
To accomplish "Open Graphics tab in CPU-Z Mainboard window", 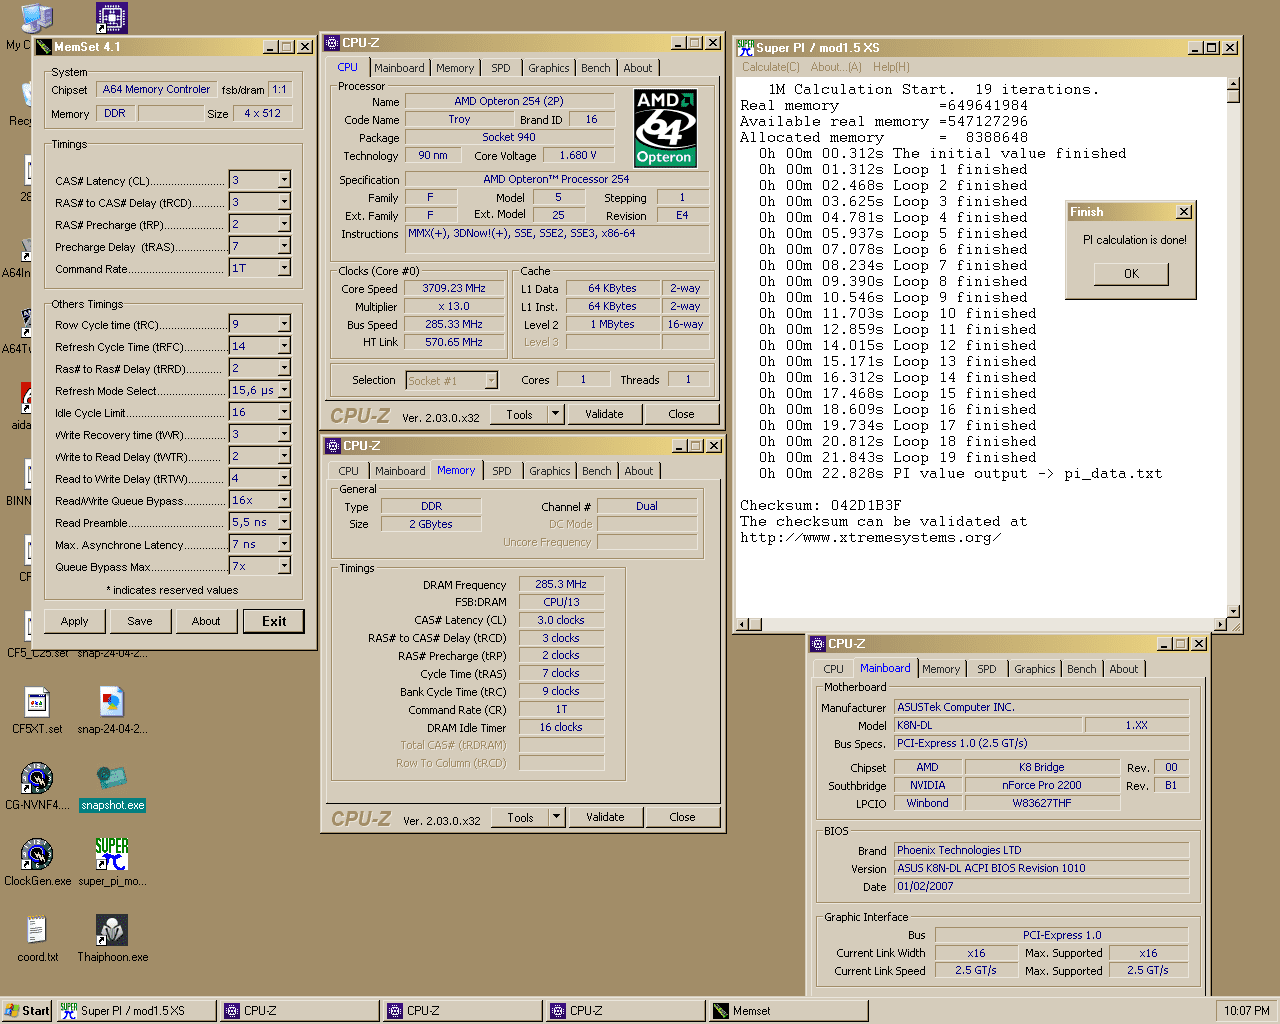I will tap(1034, 669).
